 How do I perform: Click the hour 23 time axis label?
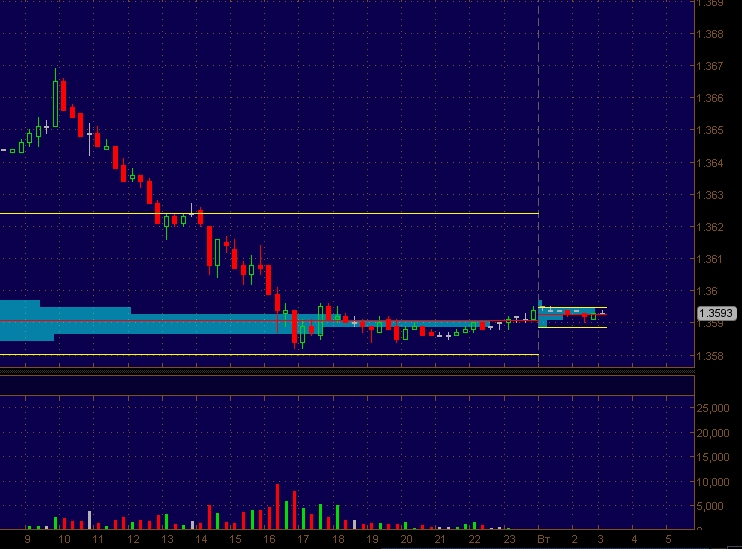(509, 539)
